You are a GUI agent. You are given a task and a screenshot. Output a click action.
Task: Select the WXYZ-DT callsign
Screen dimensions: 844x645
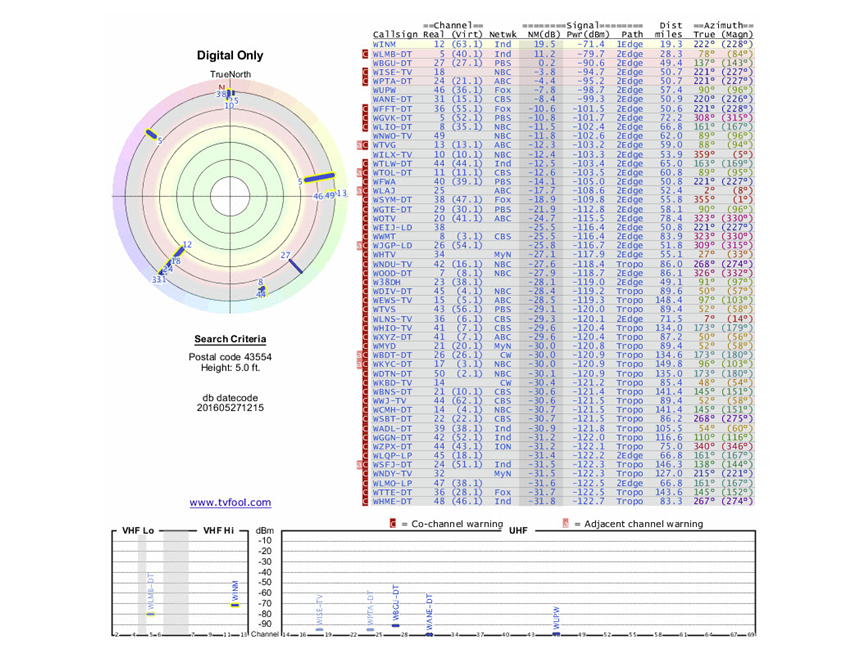[392, 338]
